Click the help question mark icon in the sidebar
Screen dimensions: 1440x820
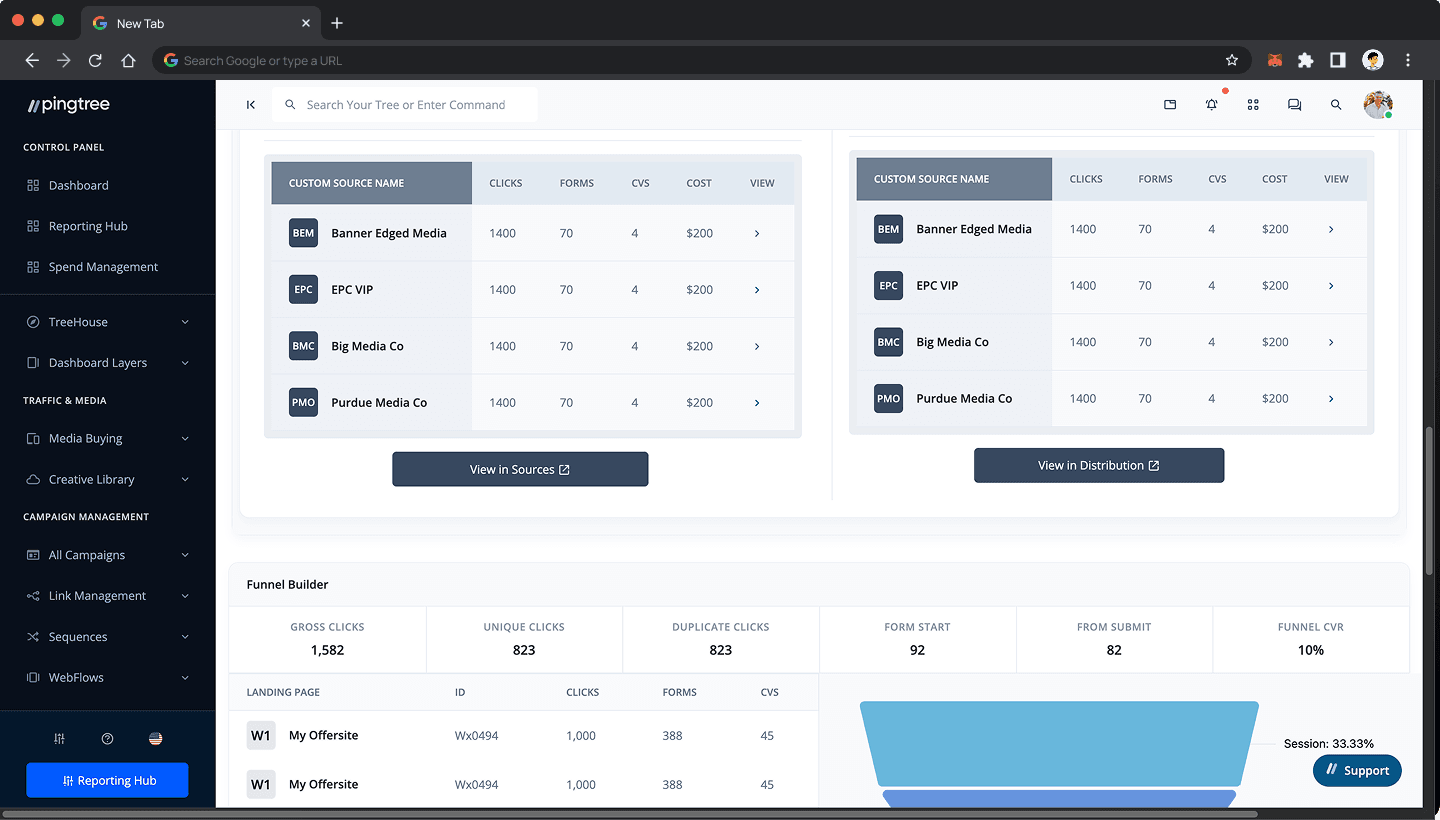(x=107, y=738)
